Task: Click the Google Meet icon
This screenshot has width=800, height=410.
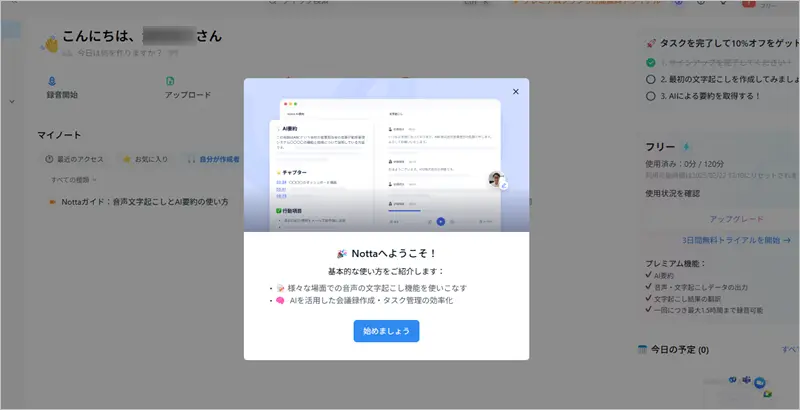Action: pyautogui.click(x=767, y=394)
